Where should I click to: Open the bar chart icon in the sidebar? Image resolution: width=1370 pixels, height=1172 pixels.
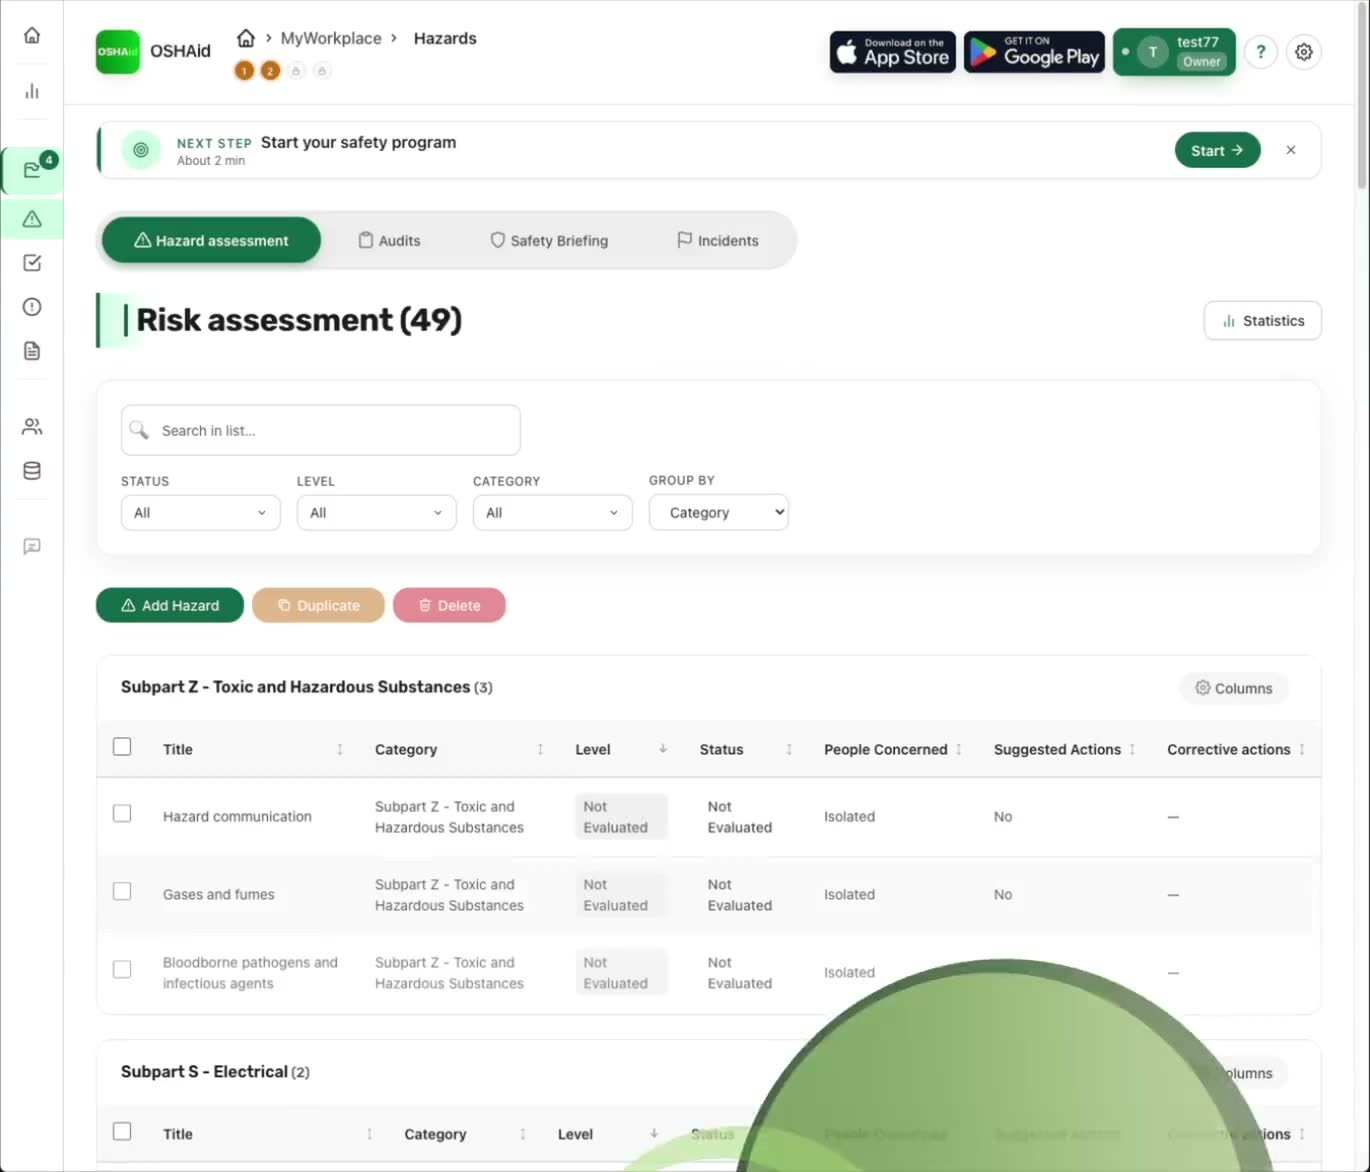click(32, 91)
